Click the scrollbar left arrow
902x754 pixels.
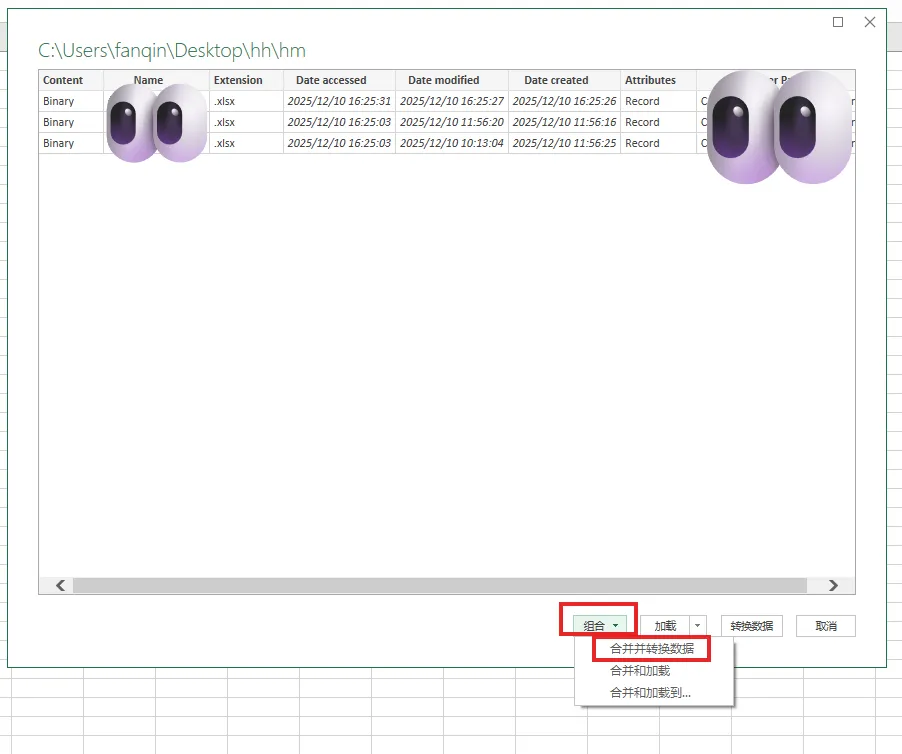coord(60,585)
